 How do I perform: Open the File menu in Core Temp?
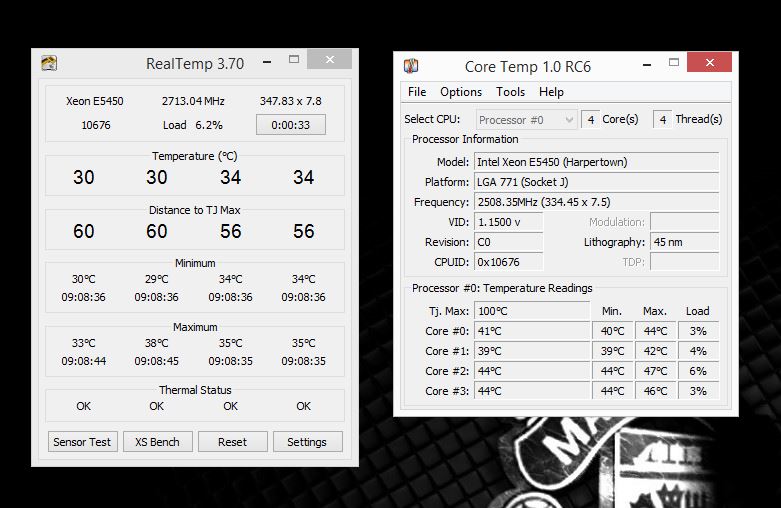[x=417, y=92]
